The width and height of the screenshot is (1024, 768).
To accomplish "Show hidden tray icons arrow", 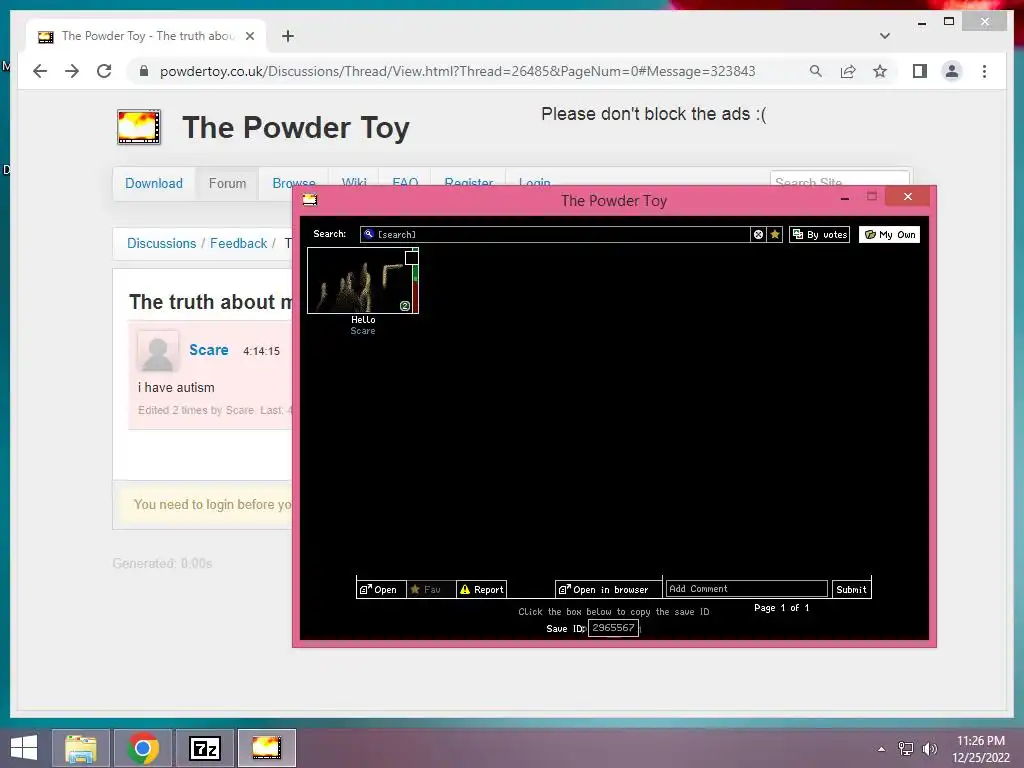I will [x=882, y=749].
